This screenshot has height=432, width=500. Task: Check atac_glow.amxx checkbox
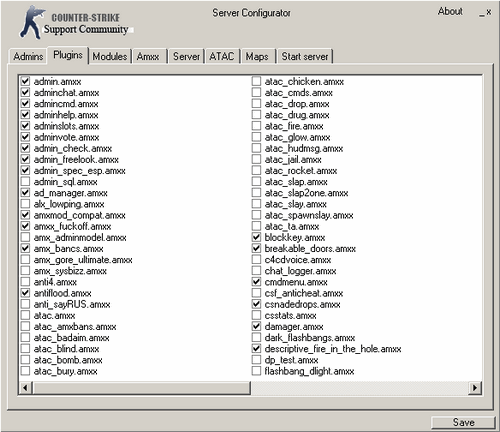pos(256,137)
